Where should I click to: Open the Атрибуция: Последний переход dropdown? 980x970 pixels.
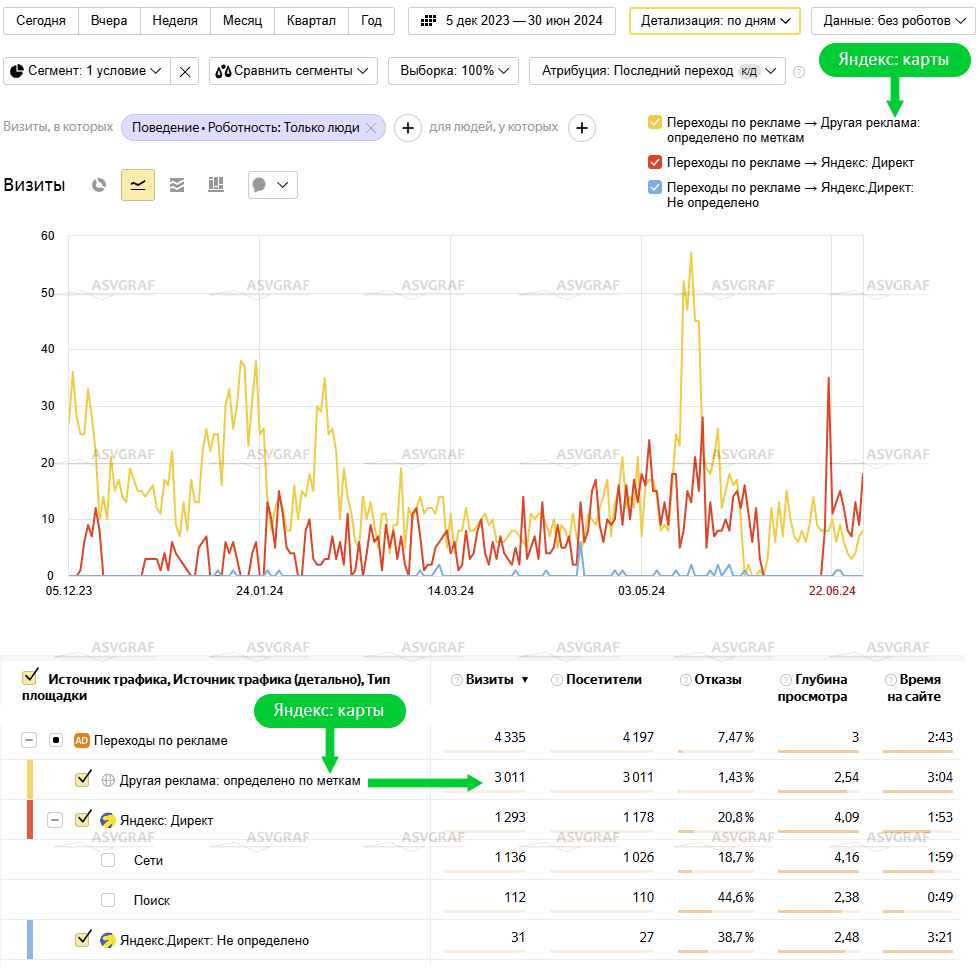coord(658,71)
